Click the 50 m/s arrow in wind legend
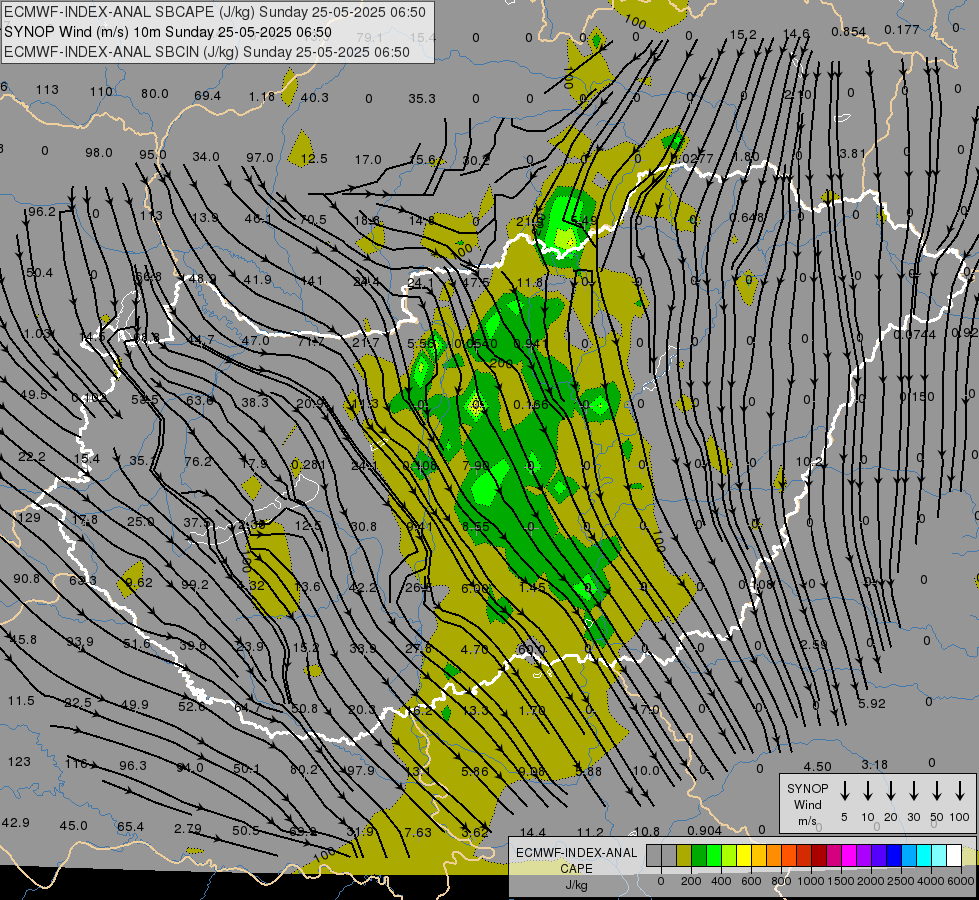 (x=937, y=791)
